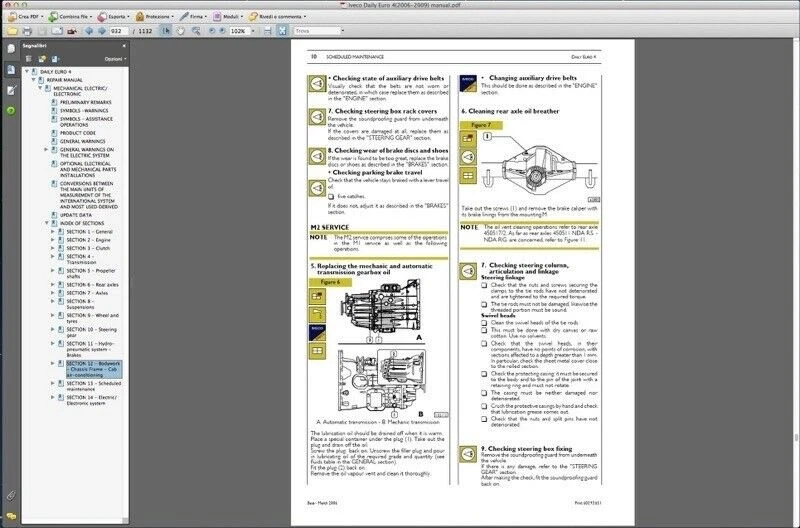Click the save disk icon
The width and height of the screenshot is (800, 528).
tap(42, 31)
